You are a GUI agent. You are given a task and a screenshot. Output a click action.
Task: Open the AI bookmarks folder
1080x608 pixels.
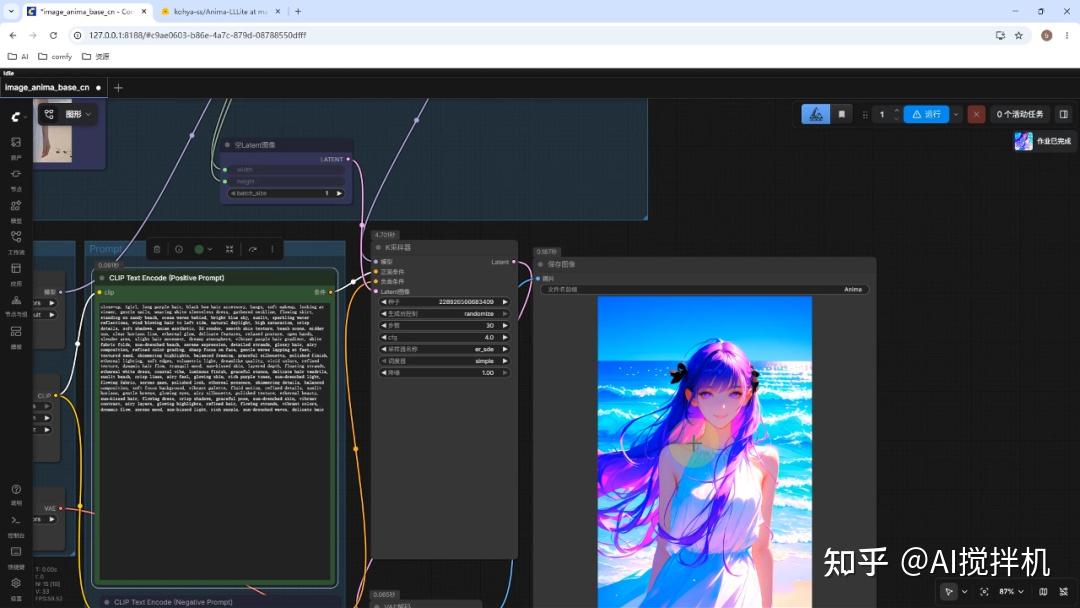click(x=18, y=56)
